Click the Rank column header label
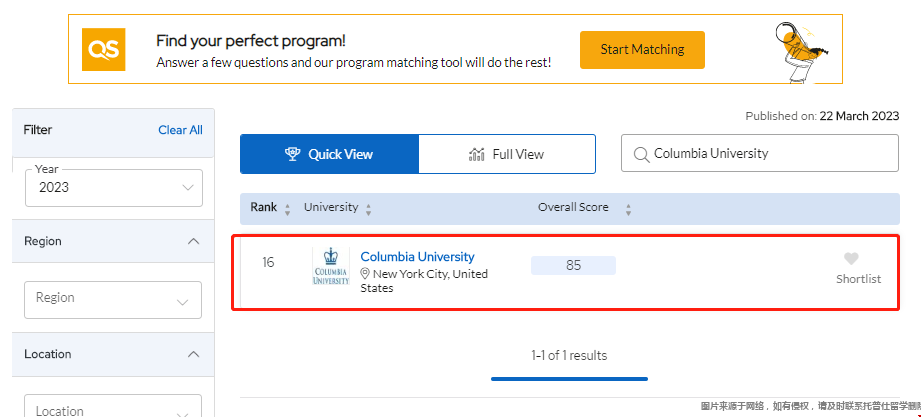This screenshot has height=417, width=921. [x=264, y=207]
